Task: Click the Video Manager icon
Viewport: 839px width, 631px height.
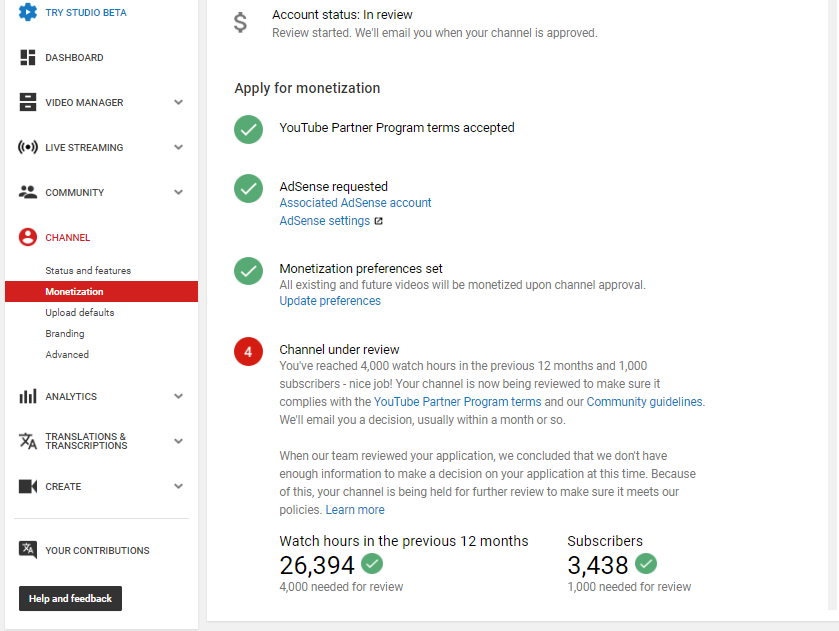Action: [28, 102]
